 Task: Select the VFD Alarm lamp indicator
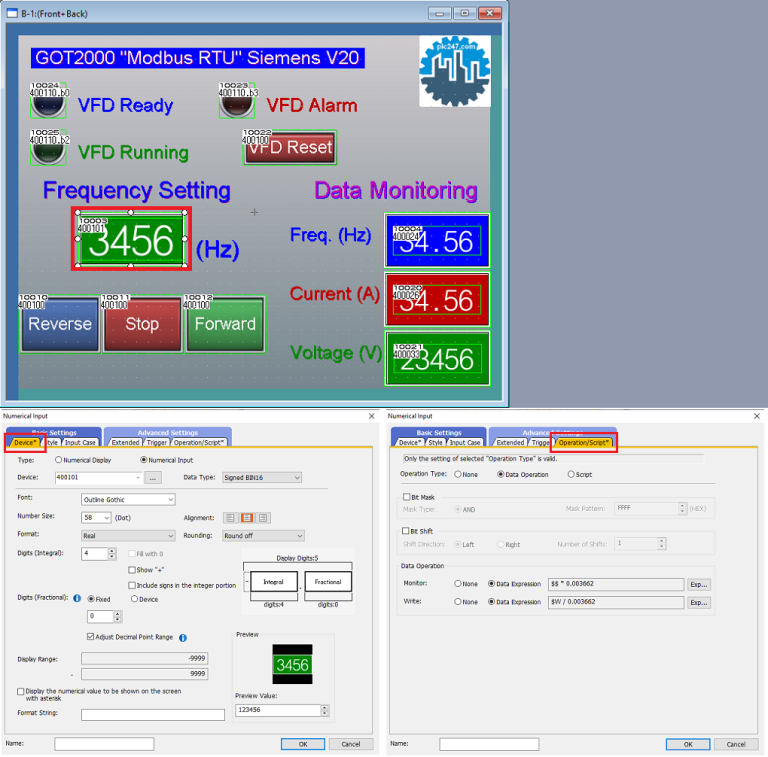click(237, 103)
